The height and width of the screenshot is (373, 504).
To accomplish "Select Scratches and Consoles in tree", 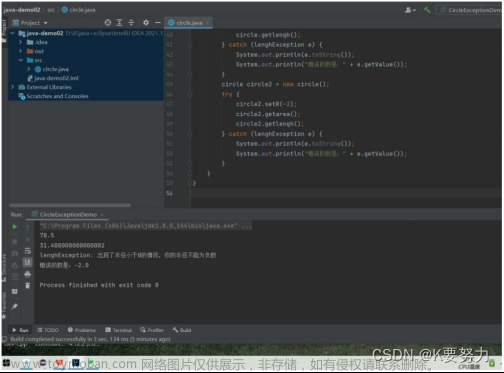I will click(54, 96).
